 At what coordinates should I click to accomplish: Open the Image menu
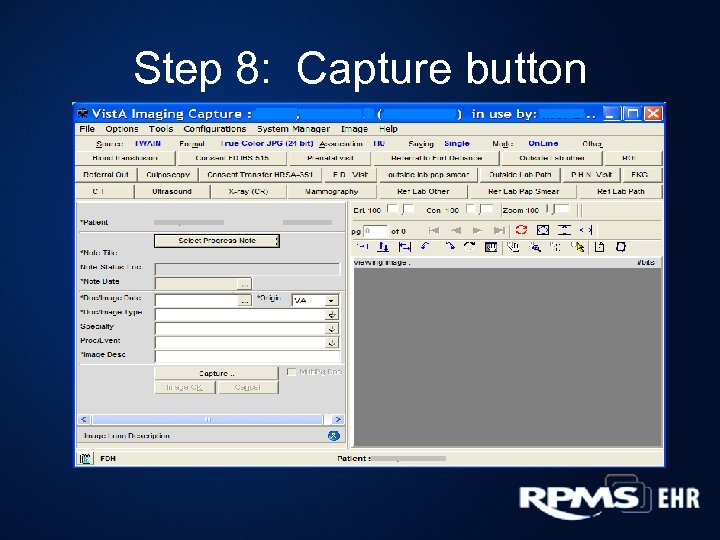pyautogui.click(x=354, y=129)
